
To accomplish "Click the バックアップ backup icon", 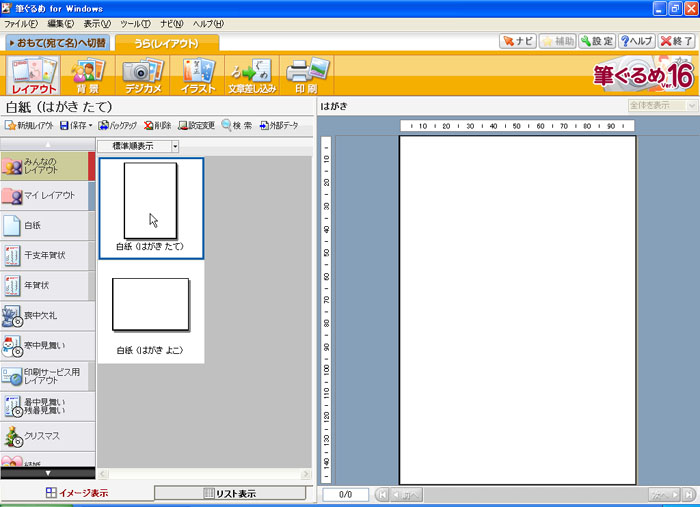I will pos(117,126).
